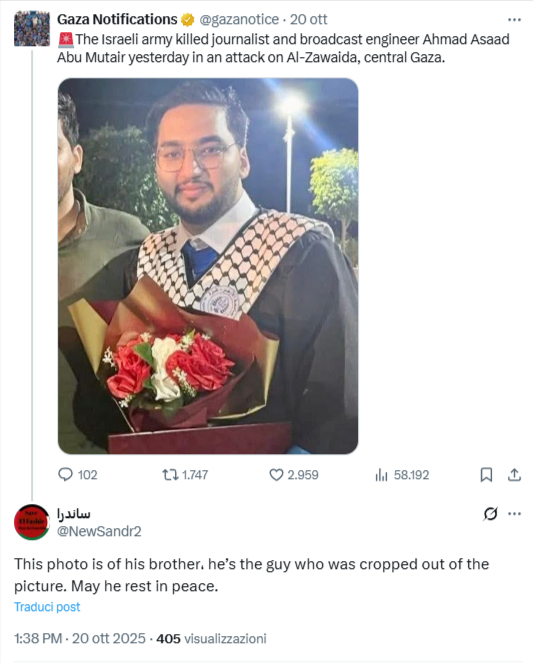Open view analytics showing 58.192
The height and width of the screenshot is (663, 533).
click(402, 475)
